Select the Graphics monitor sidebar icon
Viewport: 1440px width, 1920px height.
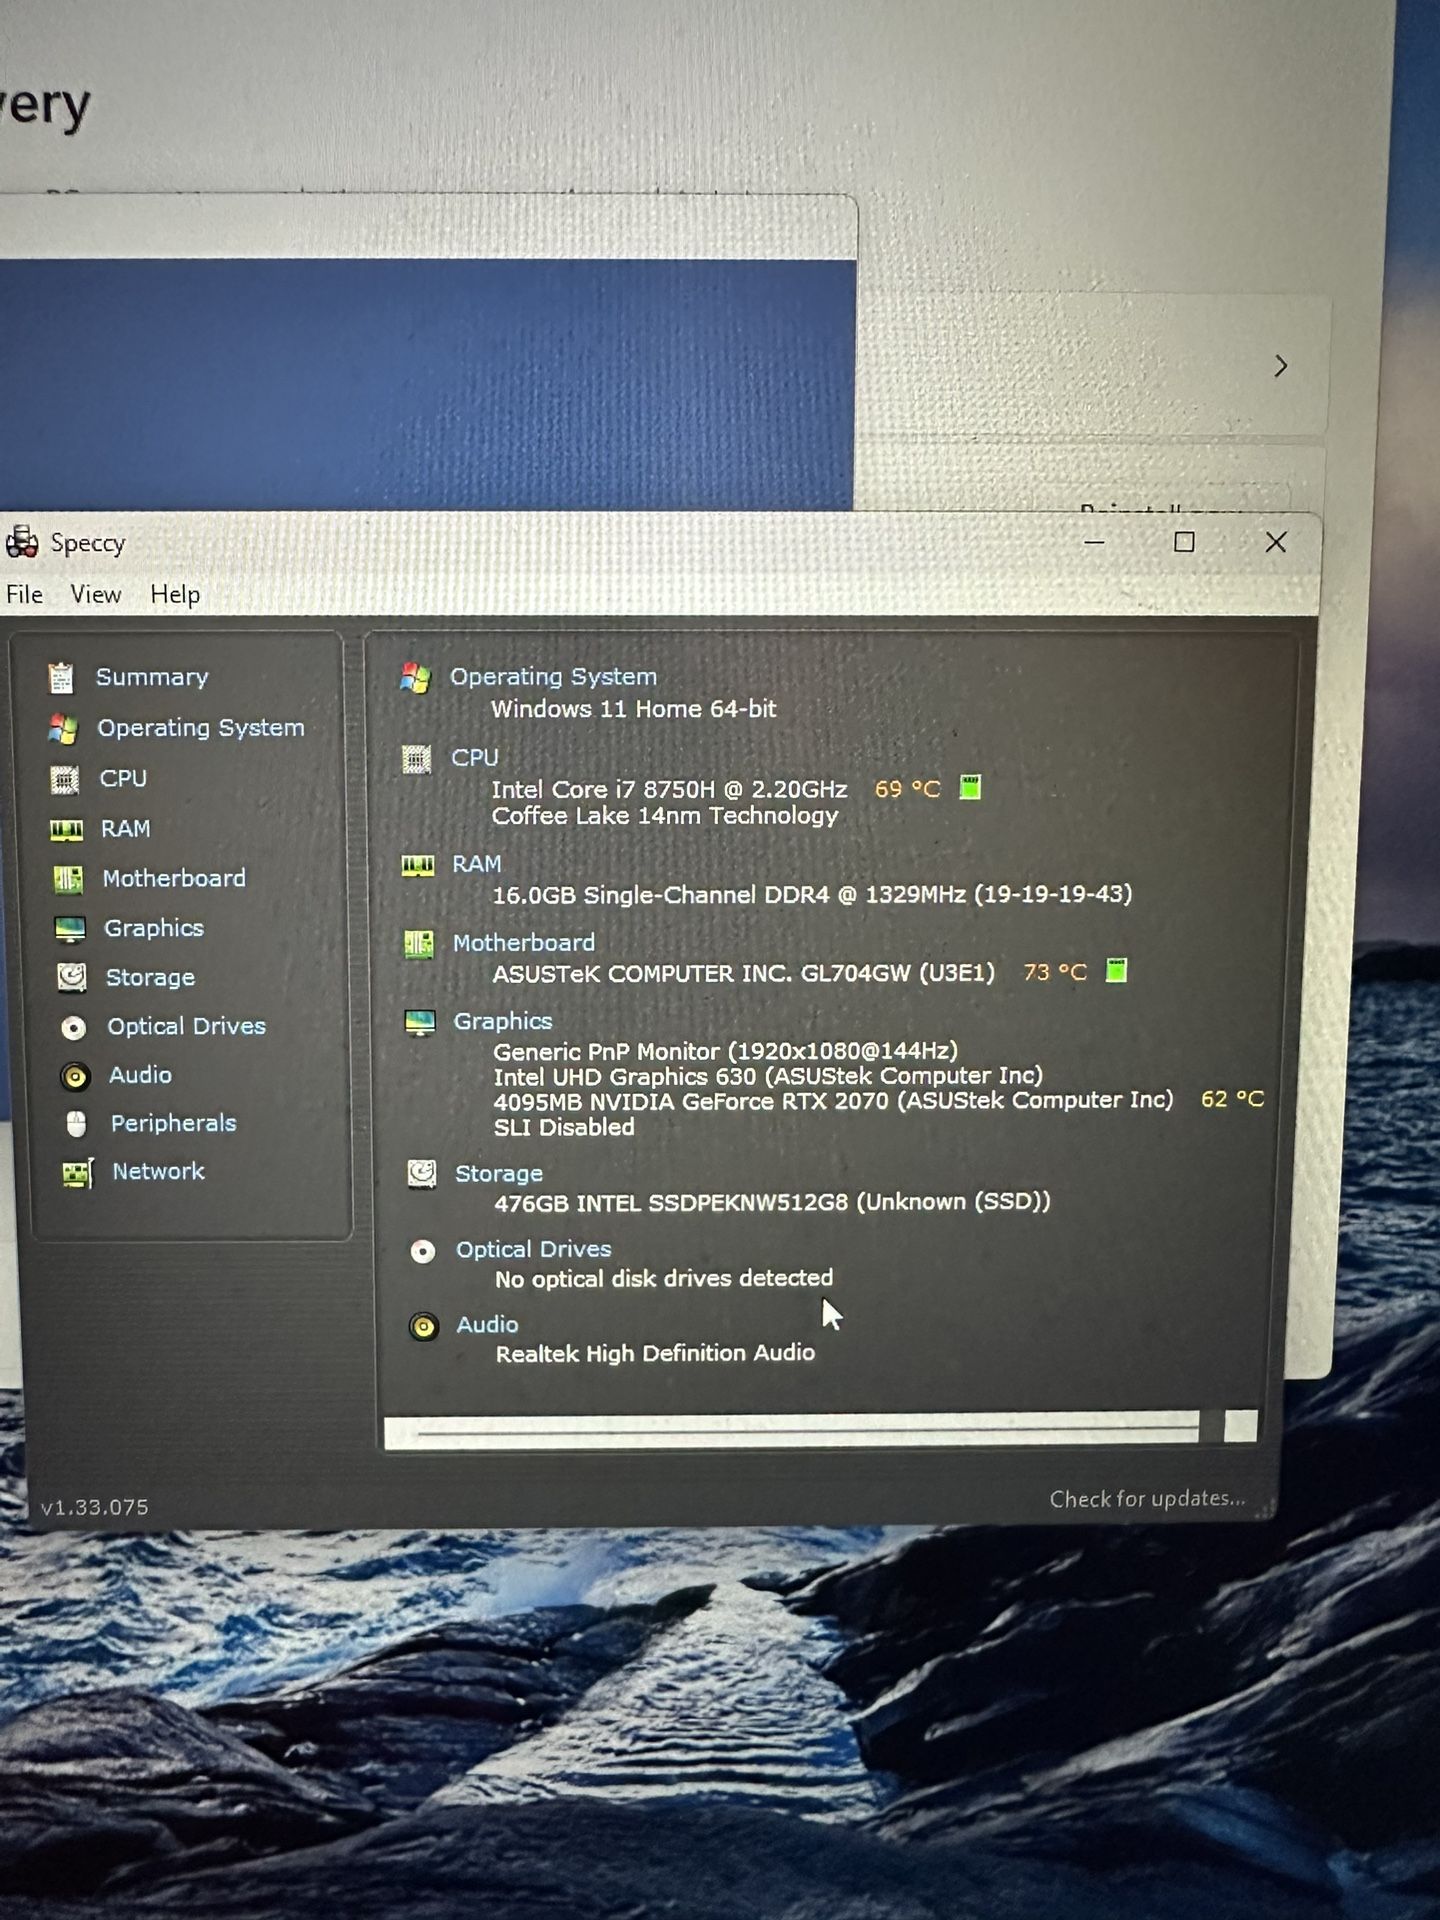pos(70,929)
